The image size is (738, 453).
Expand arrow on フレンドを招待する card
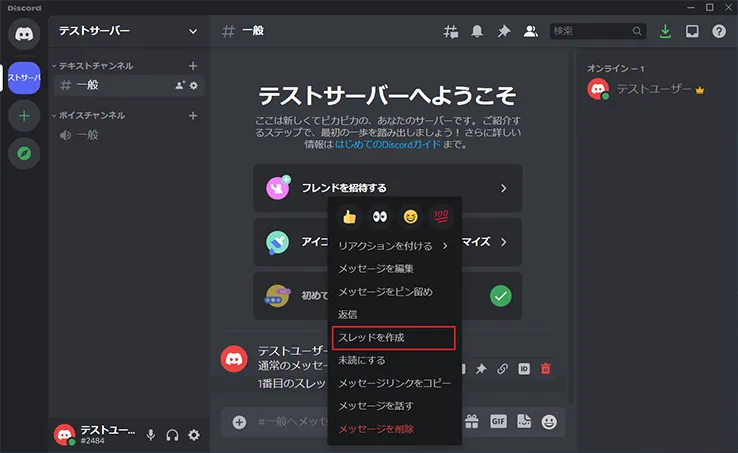[x=504, y=188]
